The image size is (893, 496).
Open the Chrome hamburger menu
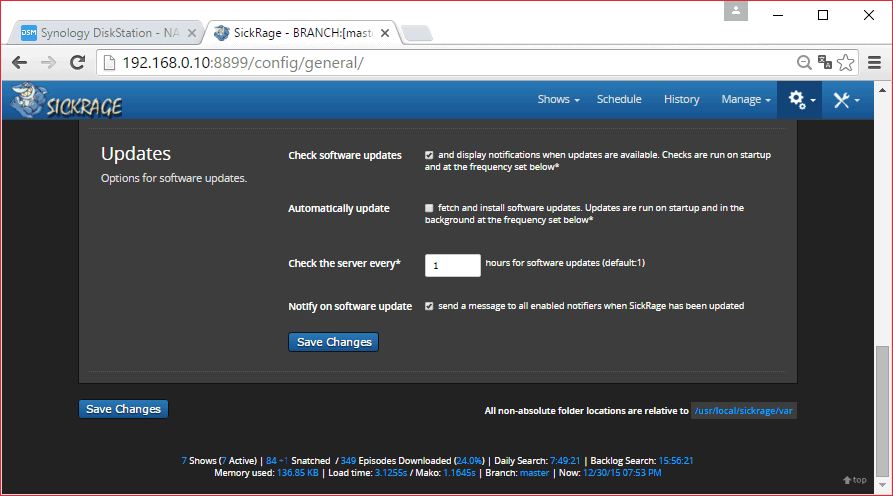pyautogui.click(x=874, y=63)
